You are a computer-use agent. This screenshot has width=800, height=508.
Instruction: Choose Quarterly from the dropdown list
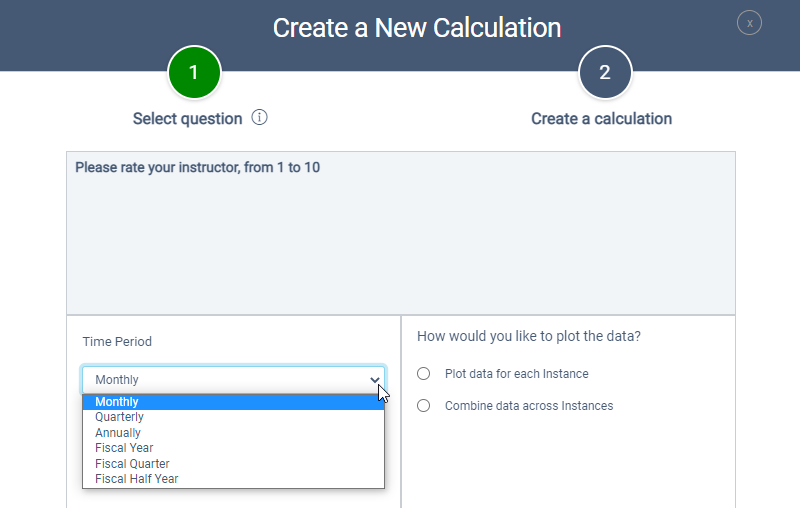tap(119, 417)
